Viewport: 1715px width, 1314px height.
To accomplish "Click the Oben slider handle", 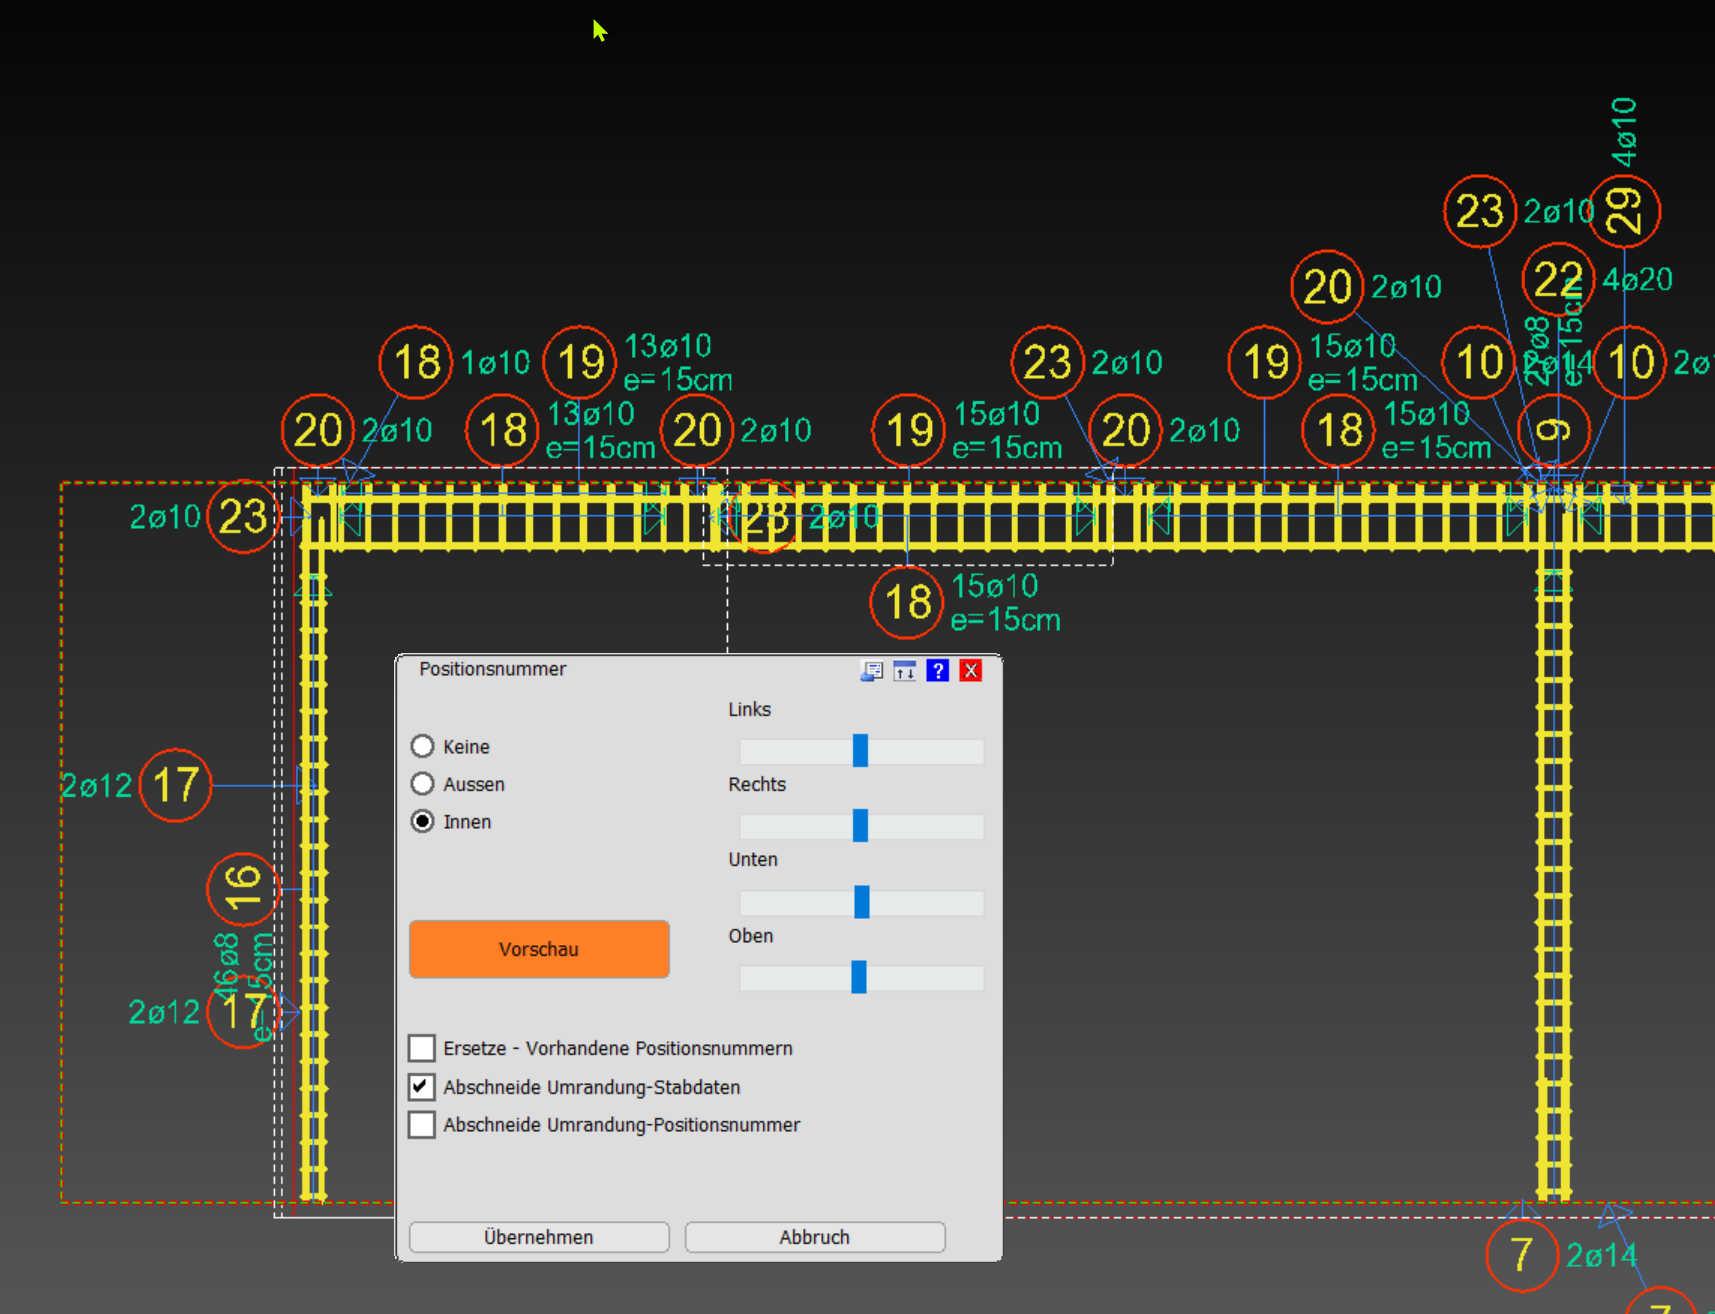I will 859,977.
